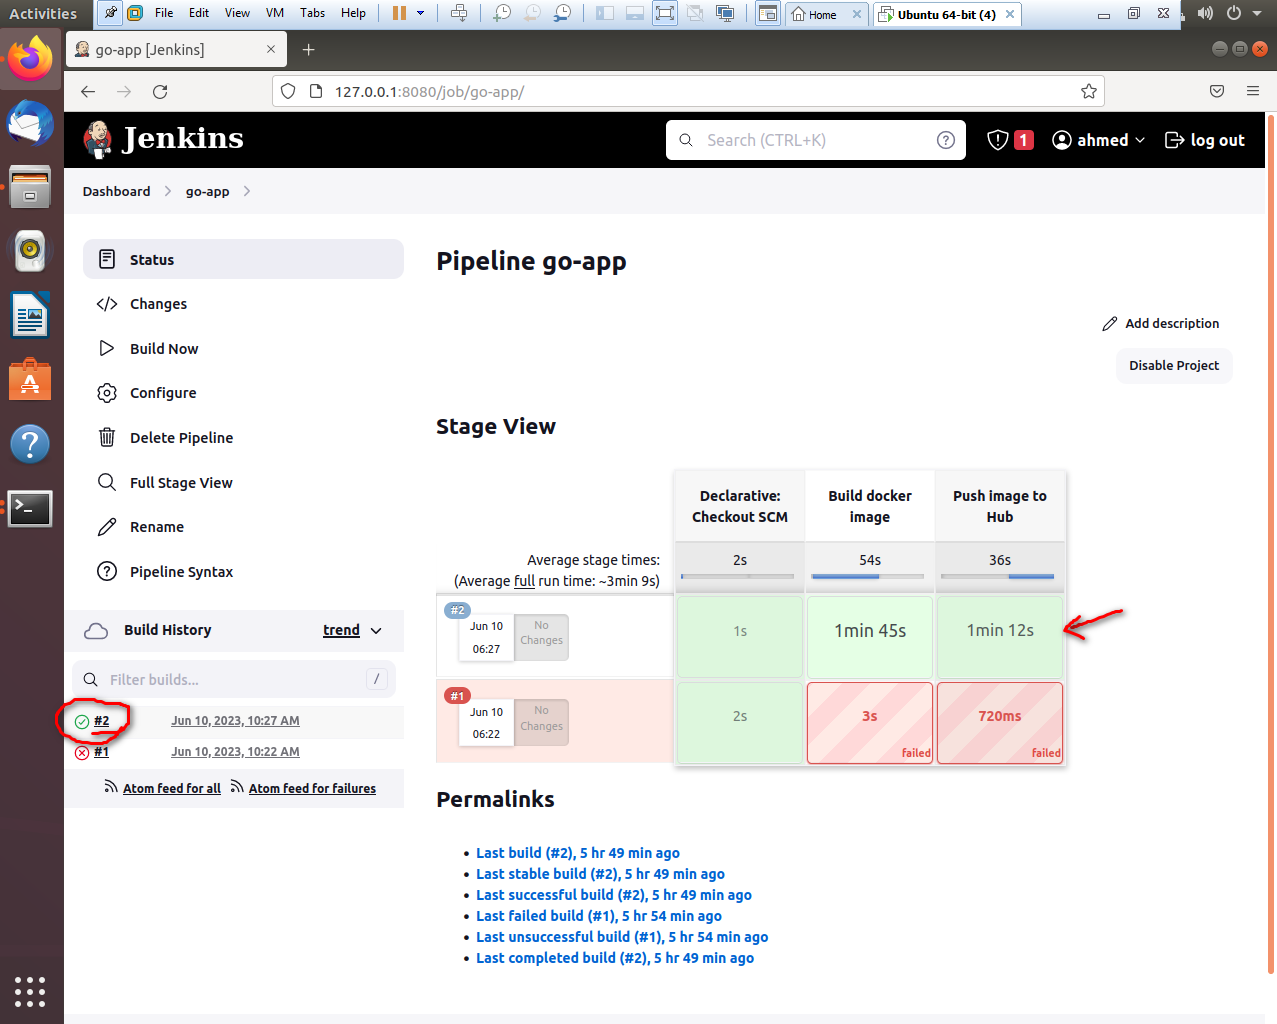Image resolution: width=1277 pixels, height=1024 pixels.
Task: Open LibreOffice Writer from the dock
Action: [30, 315]
